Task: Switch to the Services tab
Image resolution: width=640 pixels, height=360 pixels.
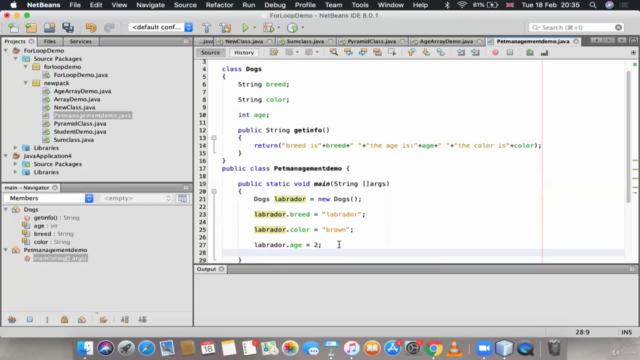Action: point(80,41)
